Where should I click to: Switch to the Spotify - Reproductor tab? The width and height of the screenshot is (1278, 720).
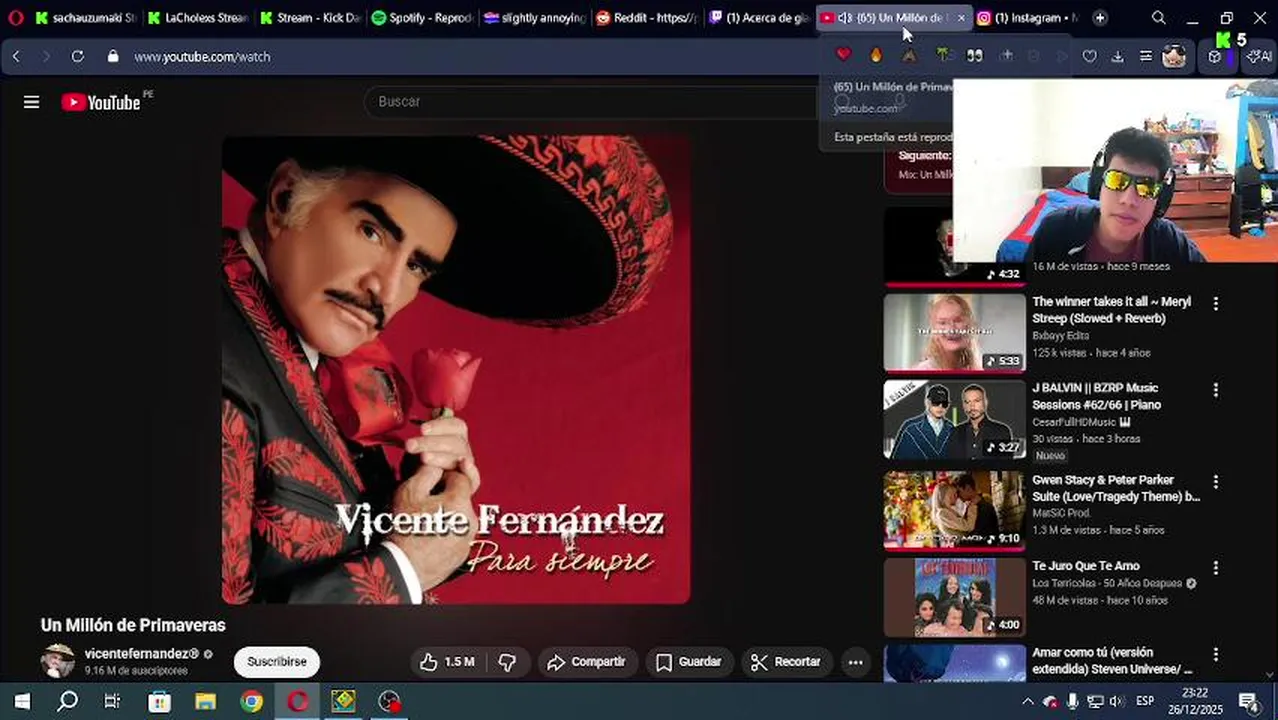422,18
